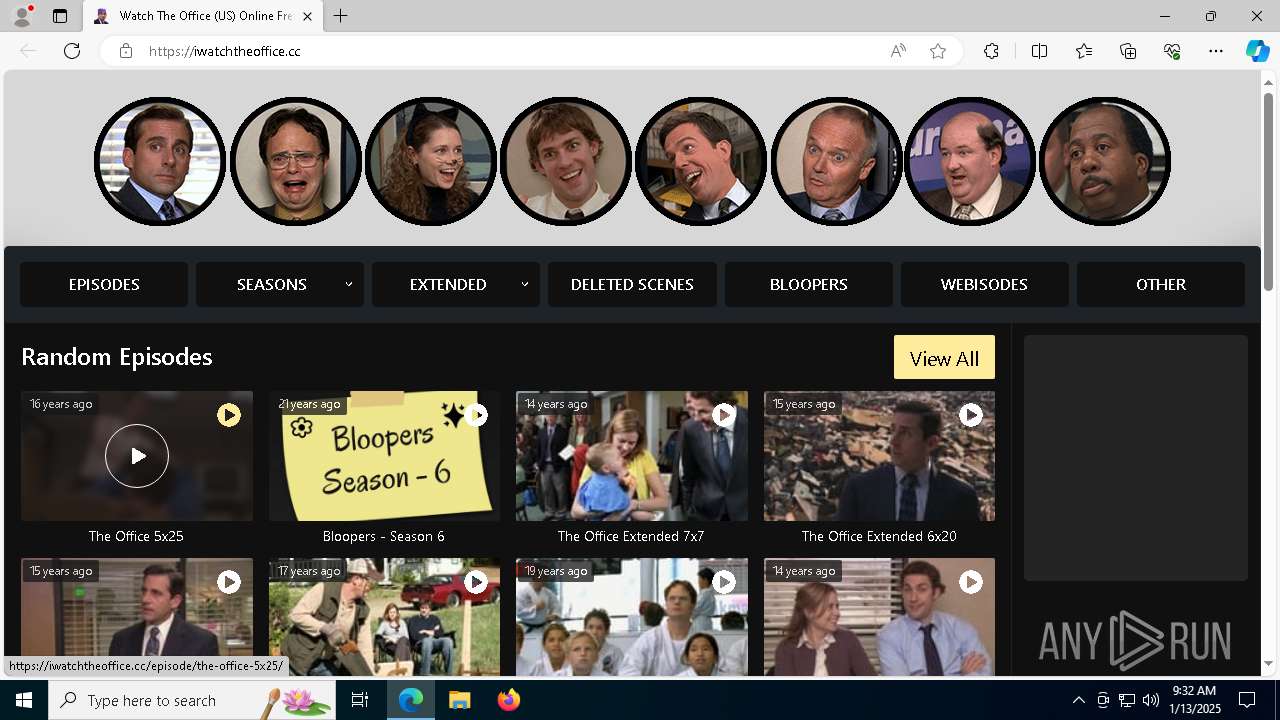
Task: Click Andy character portrait
Action: [700, 161]
